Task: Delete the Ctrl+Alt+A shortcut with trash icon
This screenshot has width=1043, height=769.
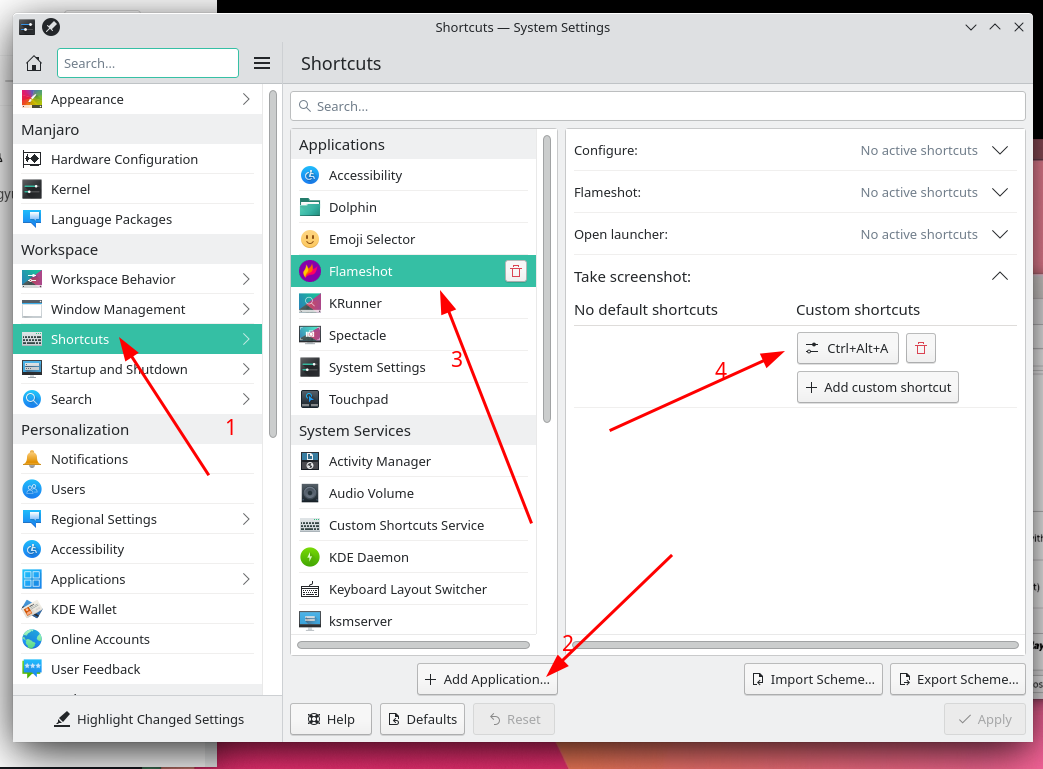Action: [x=921, y=348]
